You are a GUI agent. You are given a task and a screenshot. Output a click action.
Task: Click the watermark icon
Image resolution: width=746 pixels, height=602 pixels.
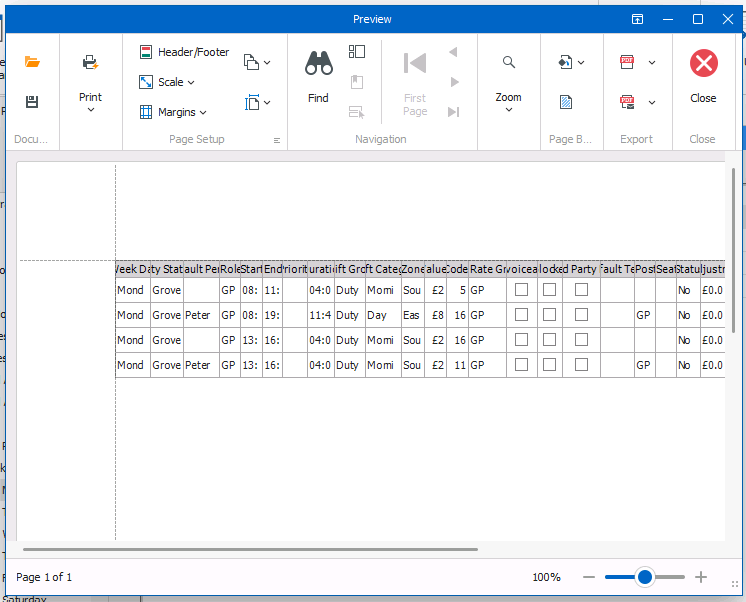(566, 102)
